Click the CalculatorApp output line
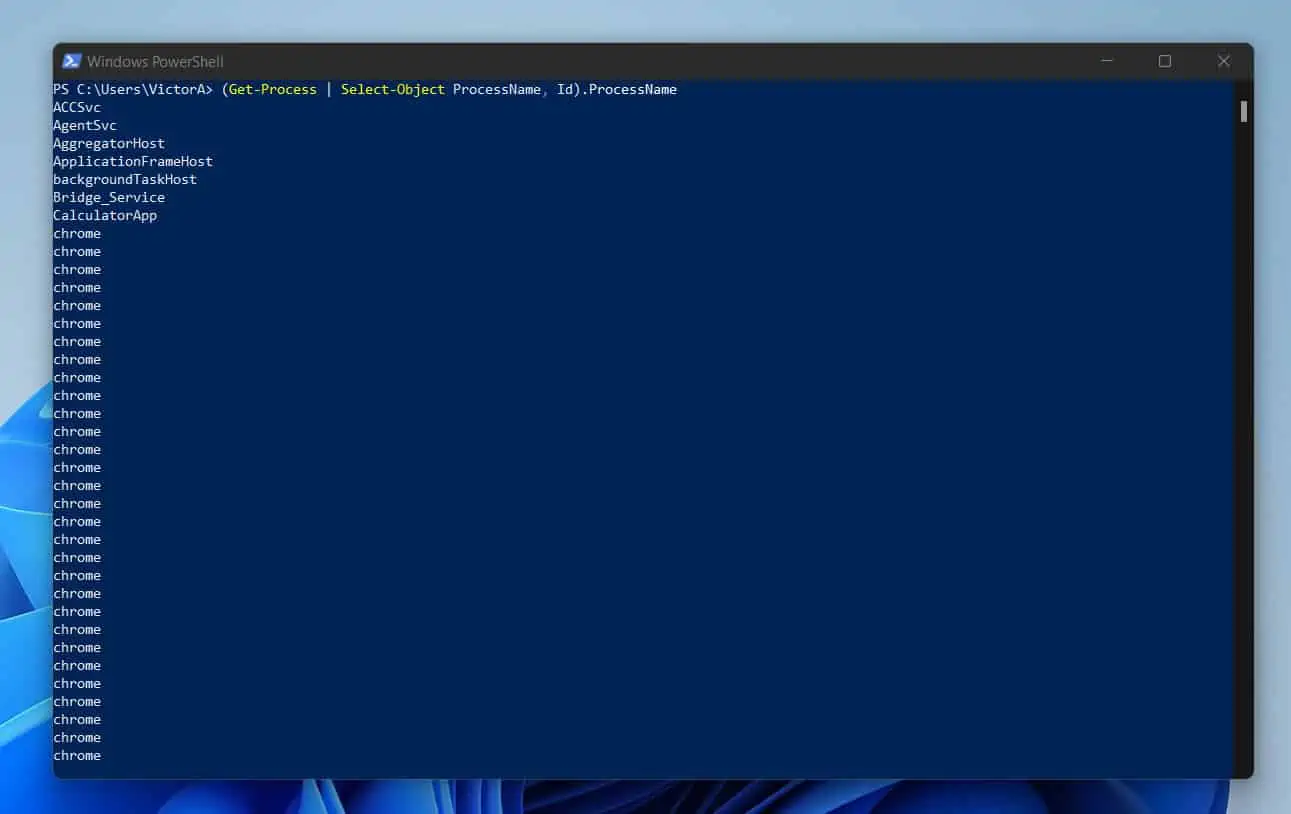The image size is (1291, 814). [x=105, y=216]
